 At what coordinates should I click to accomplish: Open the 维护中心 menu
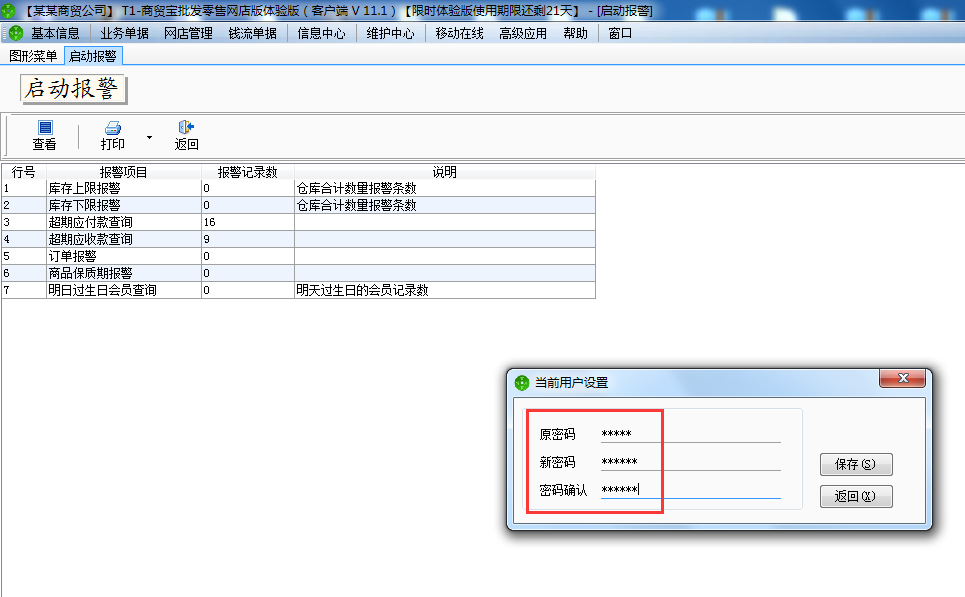(x=388, y=32)
